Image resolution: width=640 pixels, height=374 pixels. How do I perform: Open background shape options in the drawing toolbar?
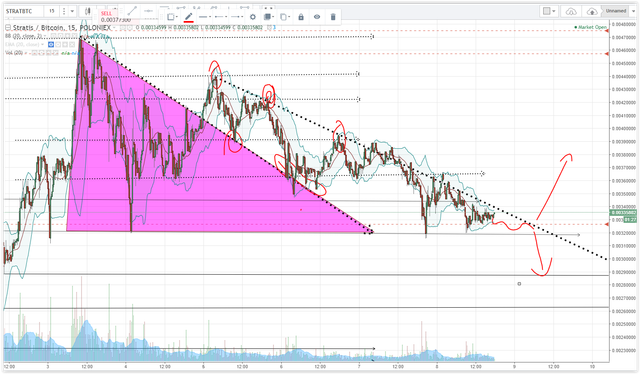pyautogui.click(x=172, y=17)
